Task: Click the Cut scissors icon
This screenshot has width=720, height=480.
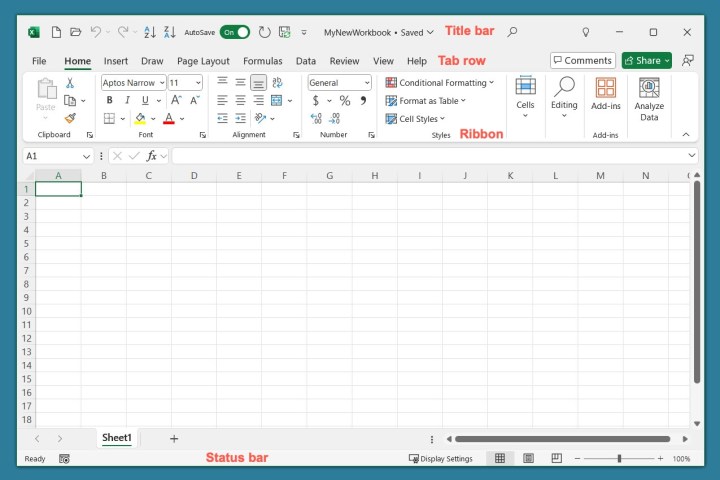Action: coord(70,83)
